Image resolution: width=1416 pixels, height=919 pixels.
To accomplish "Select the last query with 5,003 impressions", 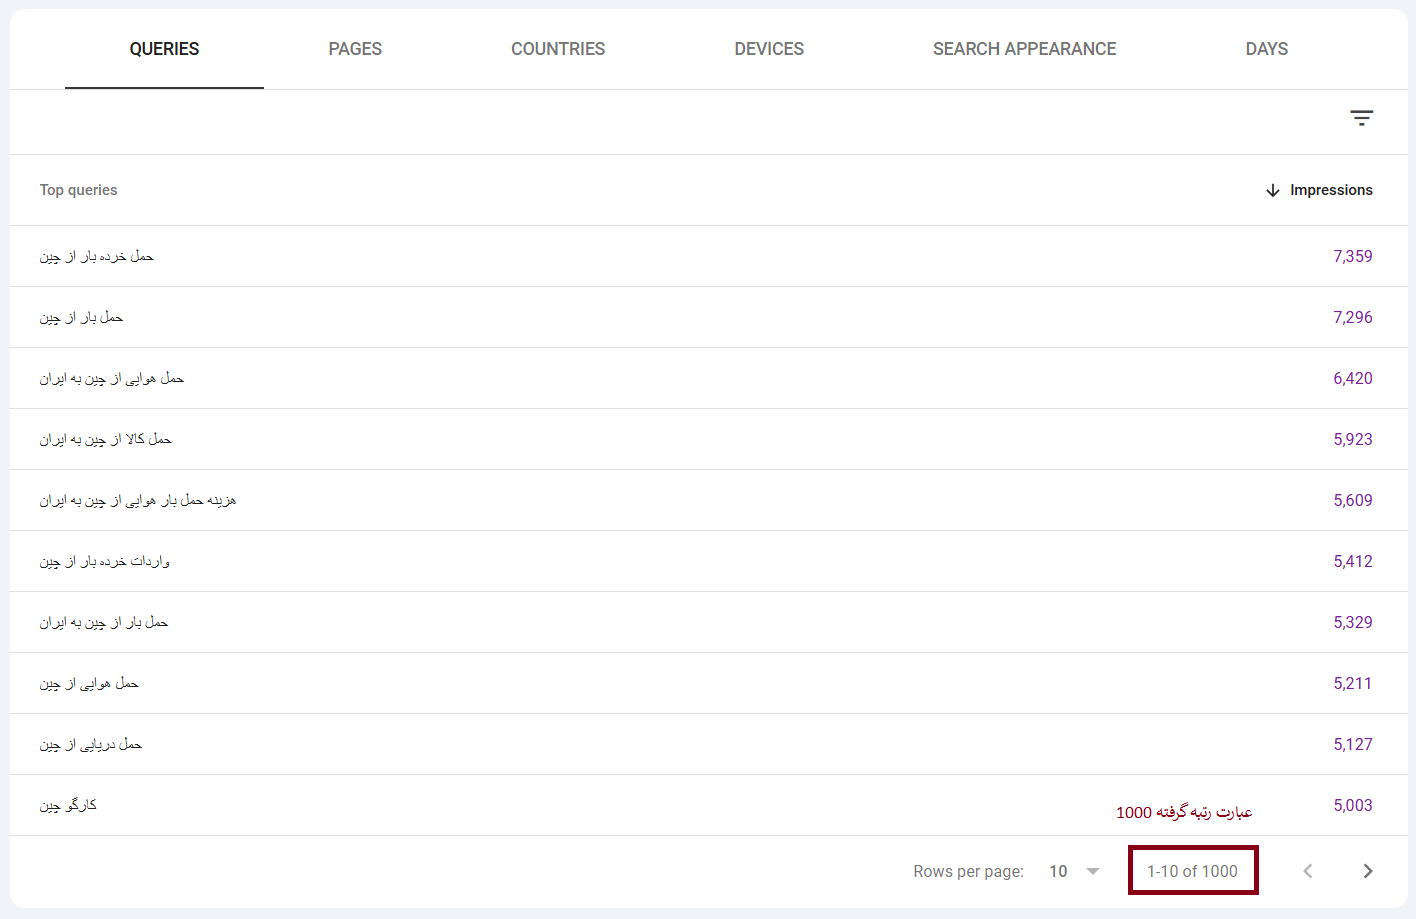I will 69,806.
